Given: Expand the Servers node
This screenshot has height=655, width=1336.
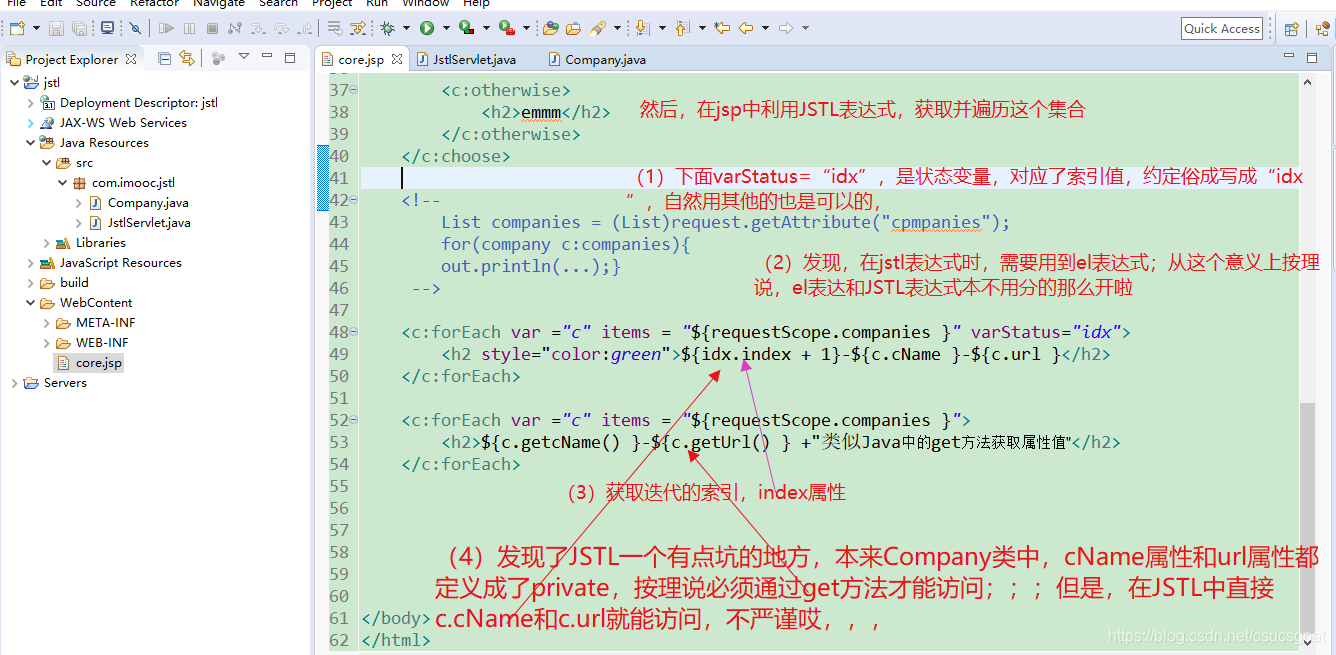Looking at the screenshot, I should coord(13,383).
